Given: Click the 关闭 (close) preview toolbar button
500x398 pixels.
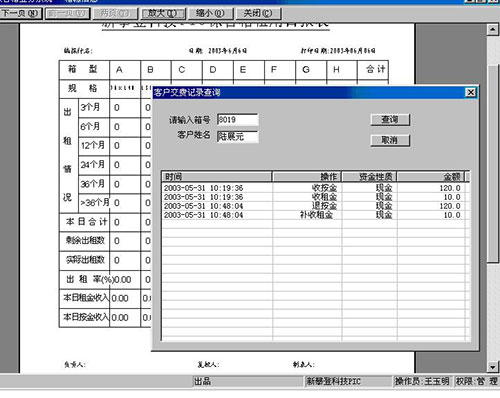Looking at the screenshot, I should point(258,14).
